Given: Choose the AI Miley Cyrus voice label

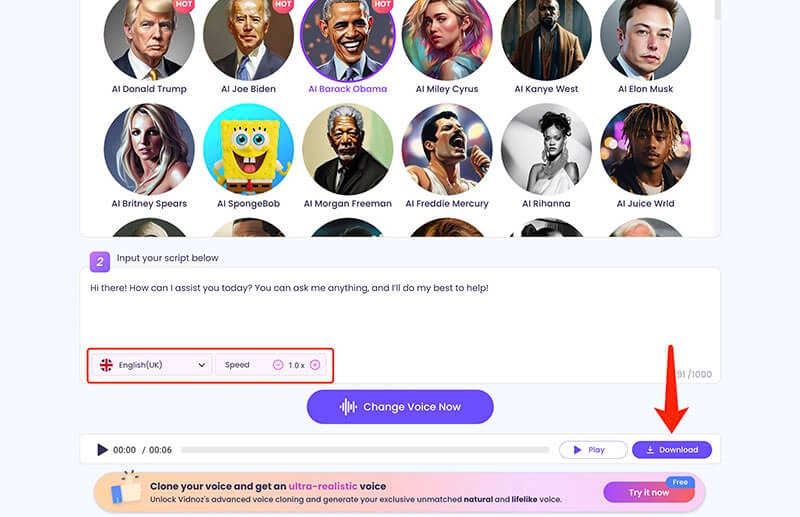Looking at the screenshot, I should [x=447, y=89].
